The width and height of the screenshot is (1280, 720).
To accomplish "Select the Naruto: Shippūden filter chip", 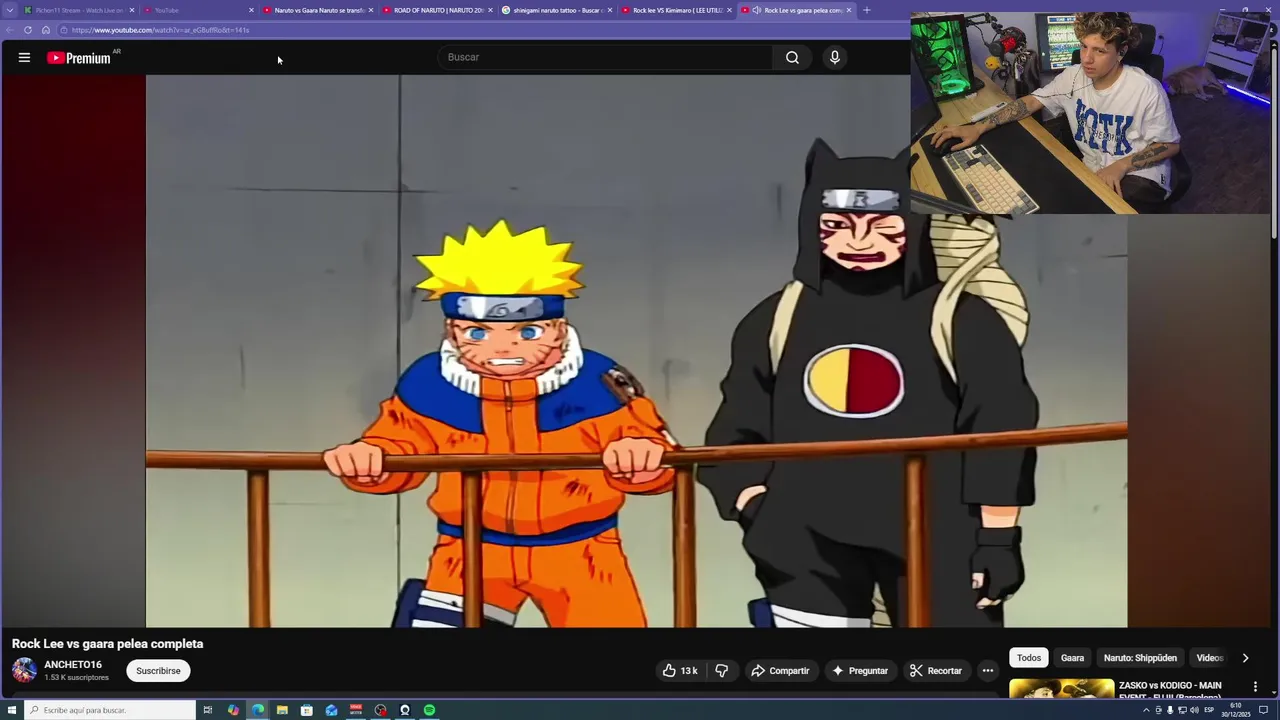I will point(1140,658).
